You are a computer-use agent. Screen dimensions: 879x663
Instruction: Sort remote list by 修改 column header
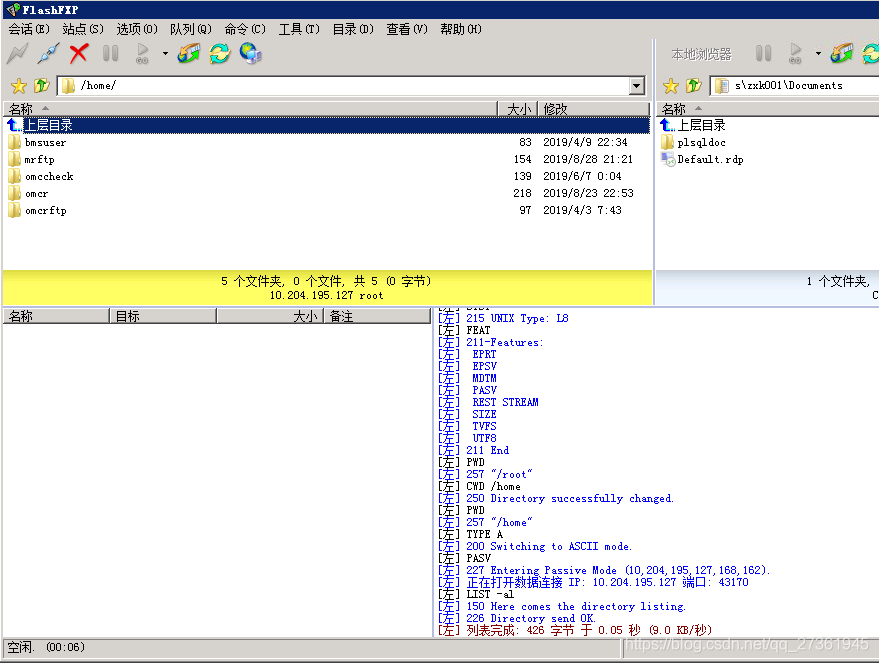click(594, 109)
